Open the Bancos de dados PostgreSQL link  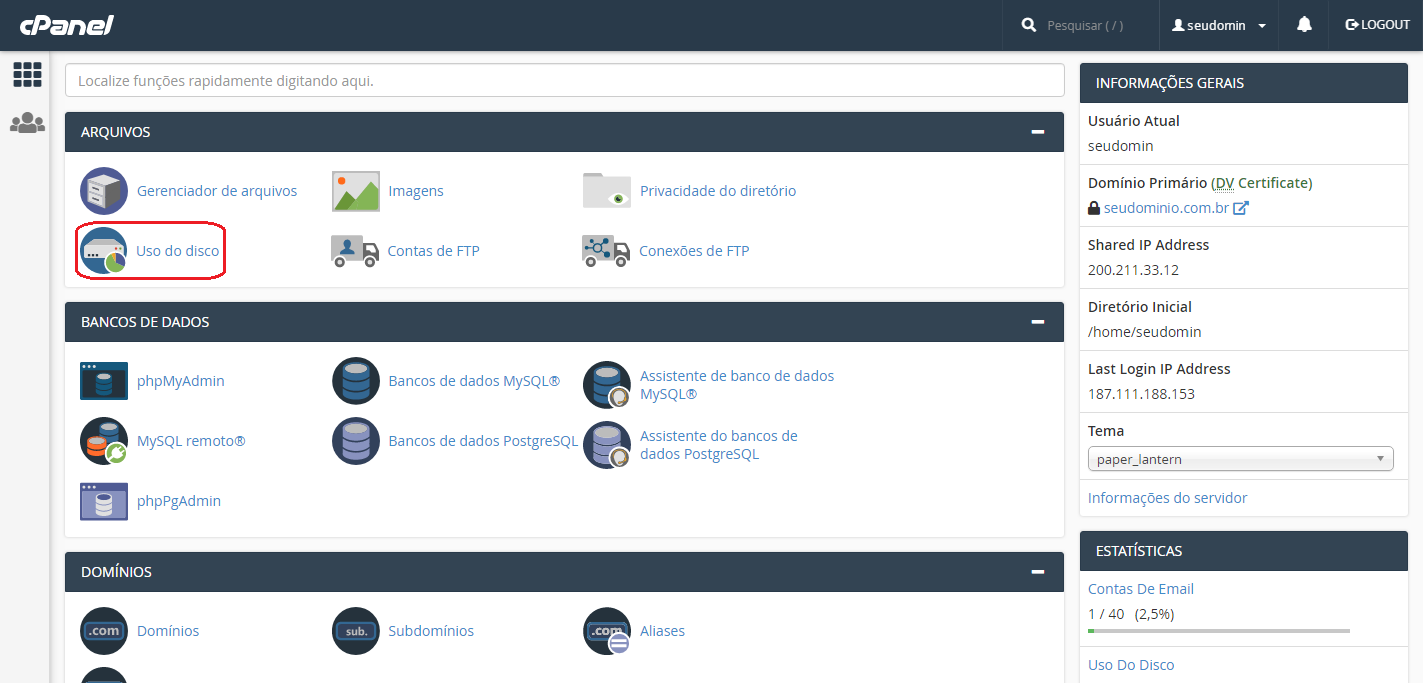[x=483, y=441]
